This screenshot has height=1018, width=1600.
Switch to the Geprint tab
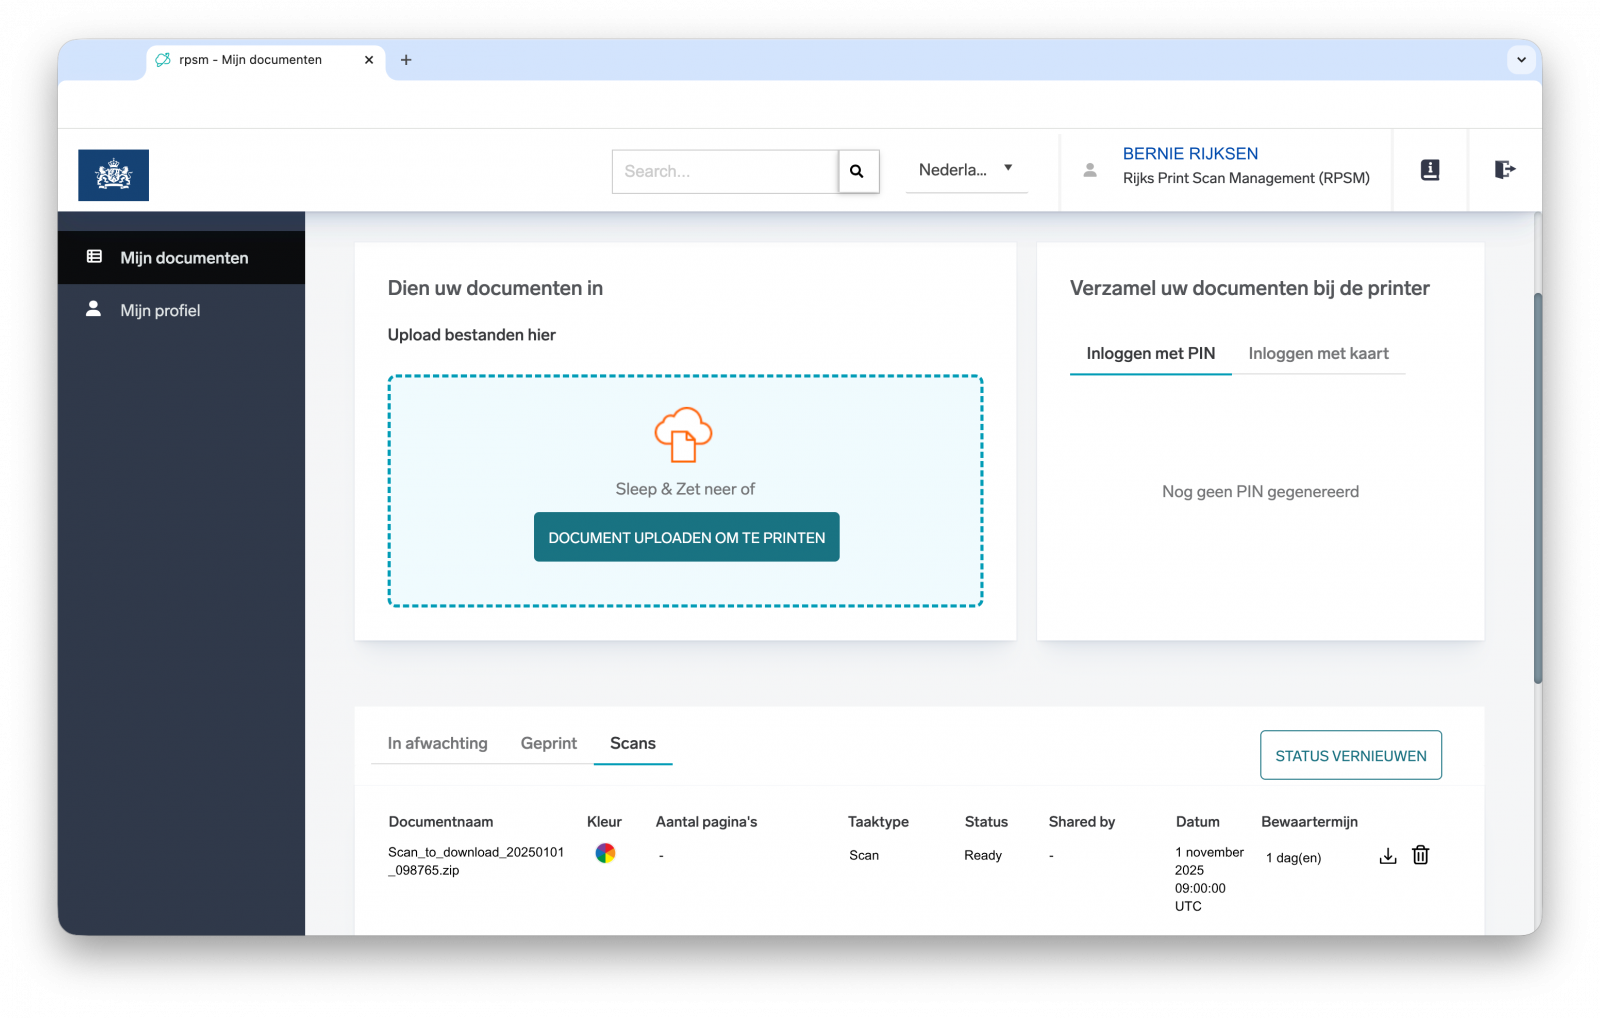pos(548,743)
